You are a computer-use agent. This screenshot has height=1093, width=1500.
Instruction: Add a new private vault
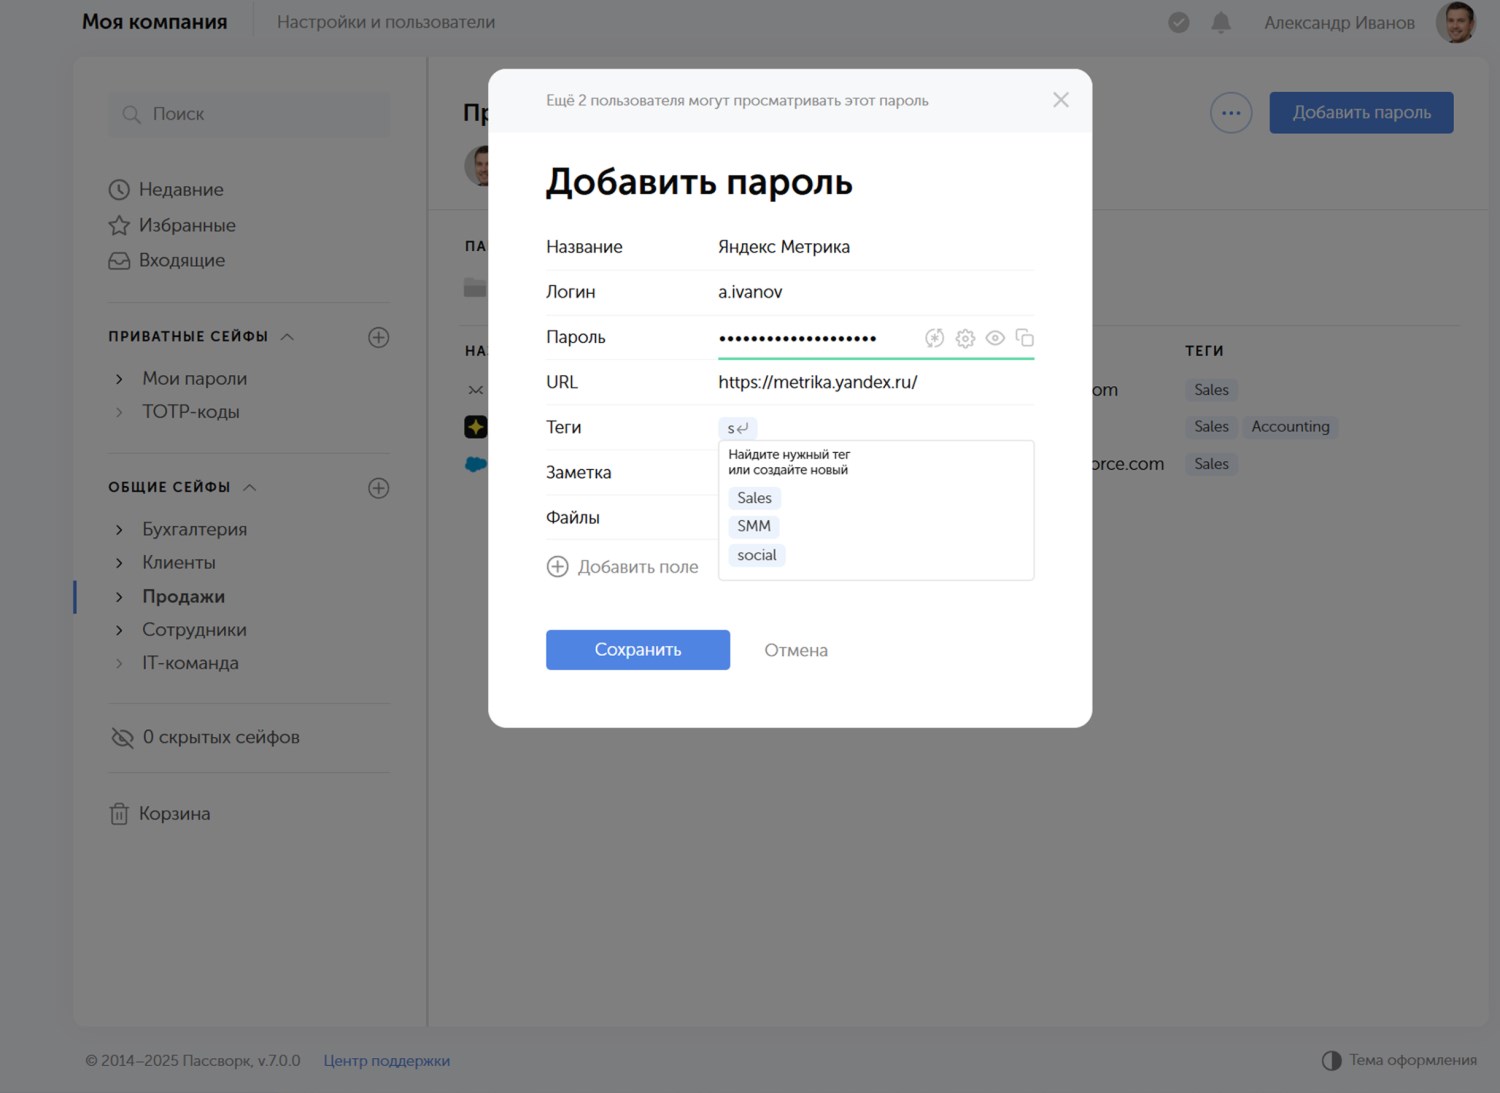coord(378,337)
